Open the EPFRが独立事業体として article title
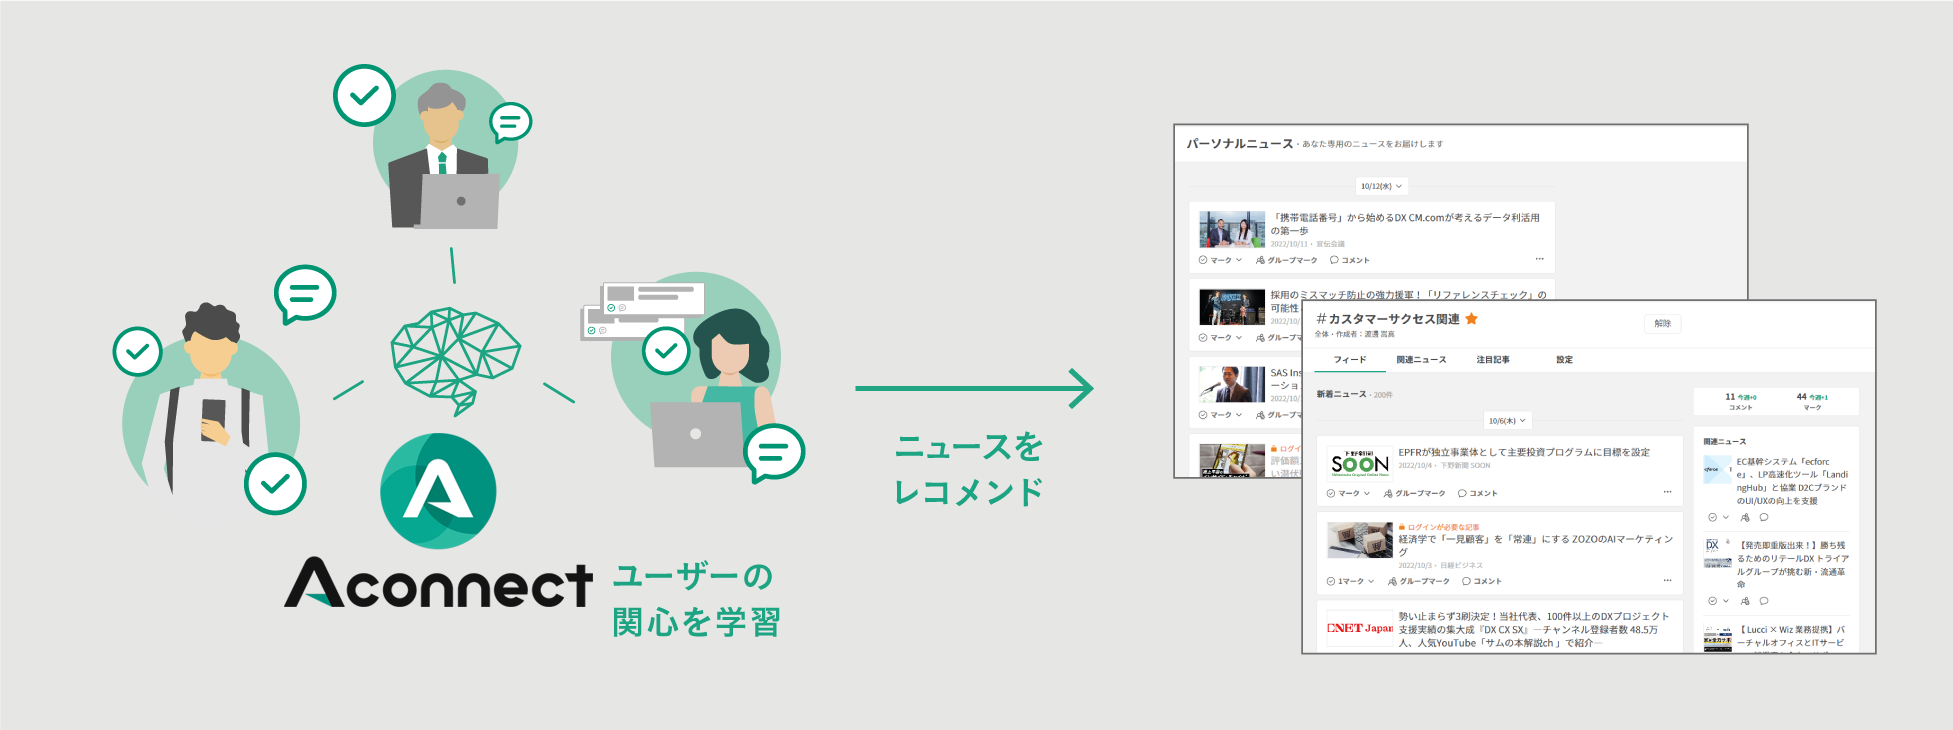Screen dimensions: 1953x730 click(1524, 453)
